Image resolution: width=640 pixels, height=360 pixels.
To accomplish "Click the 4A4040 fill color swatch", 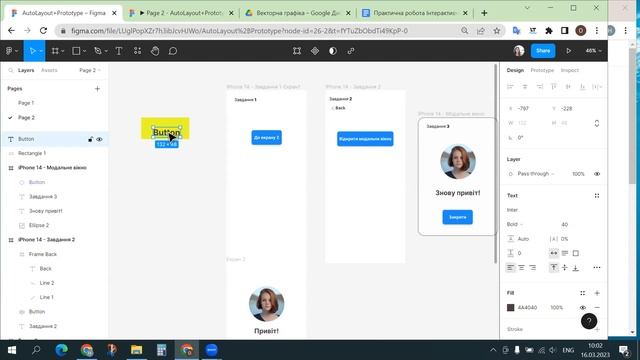I will (511, 307).
